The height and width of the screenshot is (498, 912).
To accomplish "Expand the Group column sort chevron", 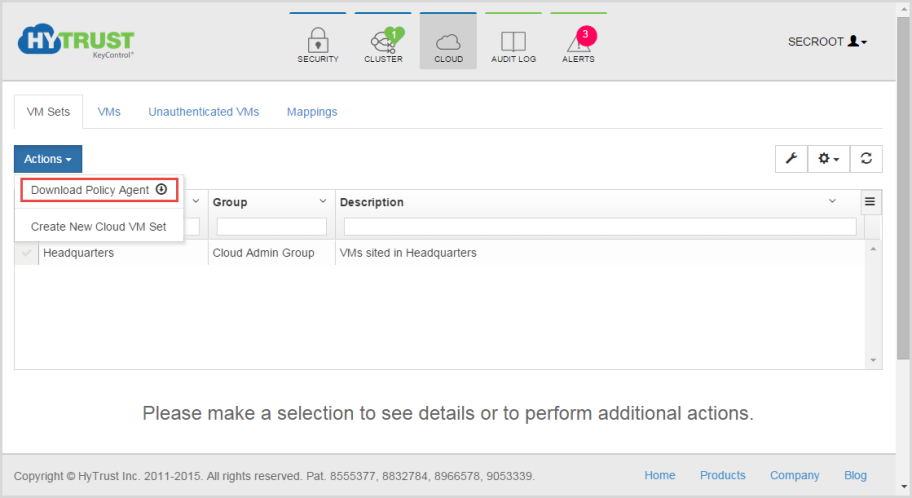I will (323, 201).
